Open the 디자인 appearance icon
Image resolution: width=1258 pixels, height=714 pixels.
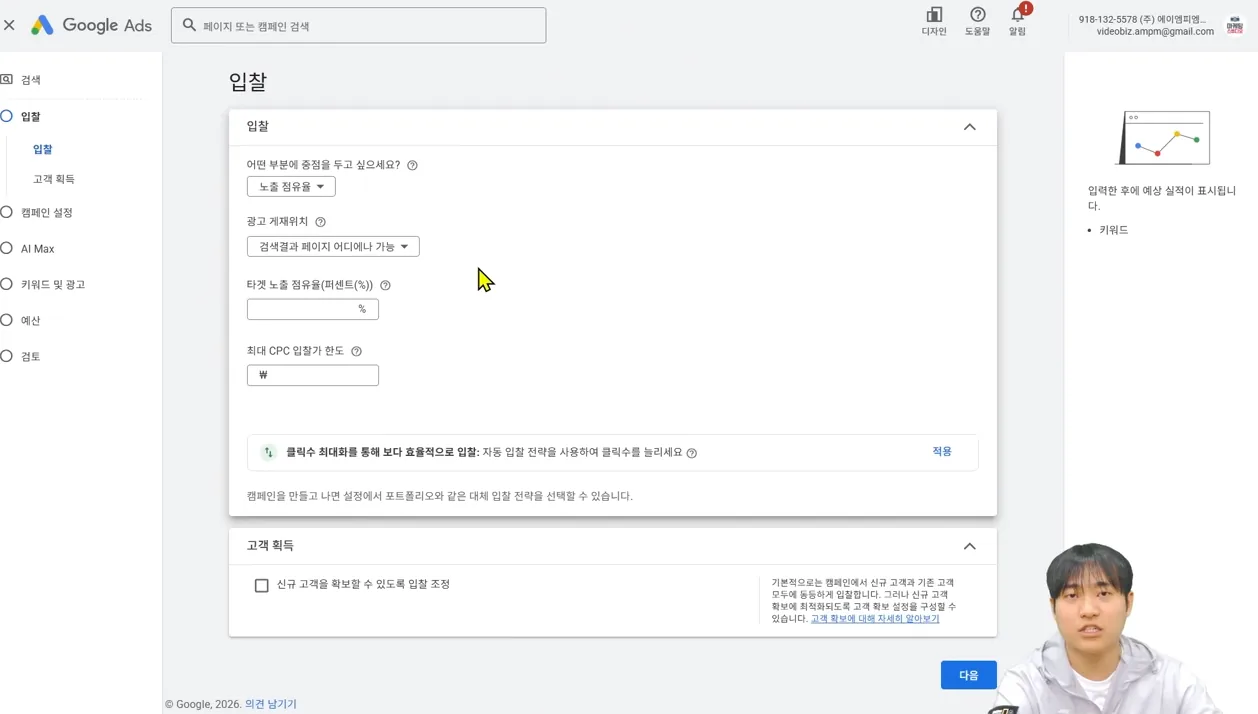[x=934, y=21]
